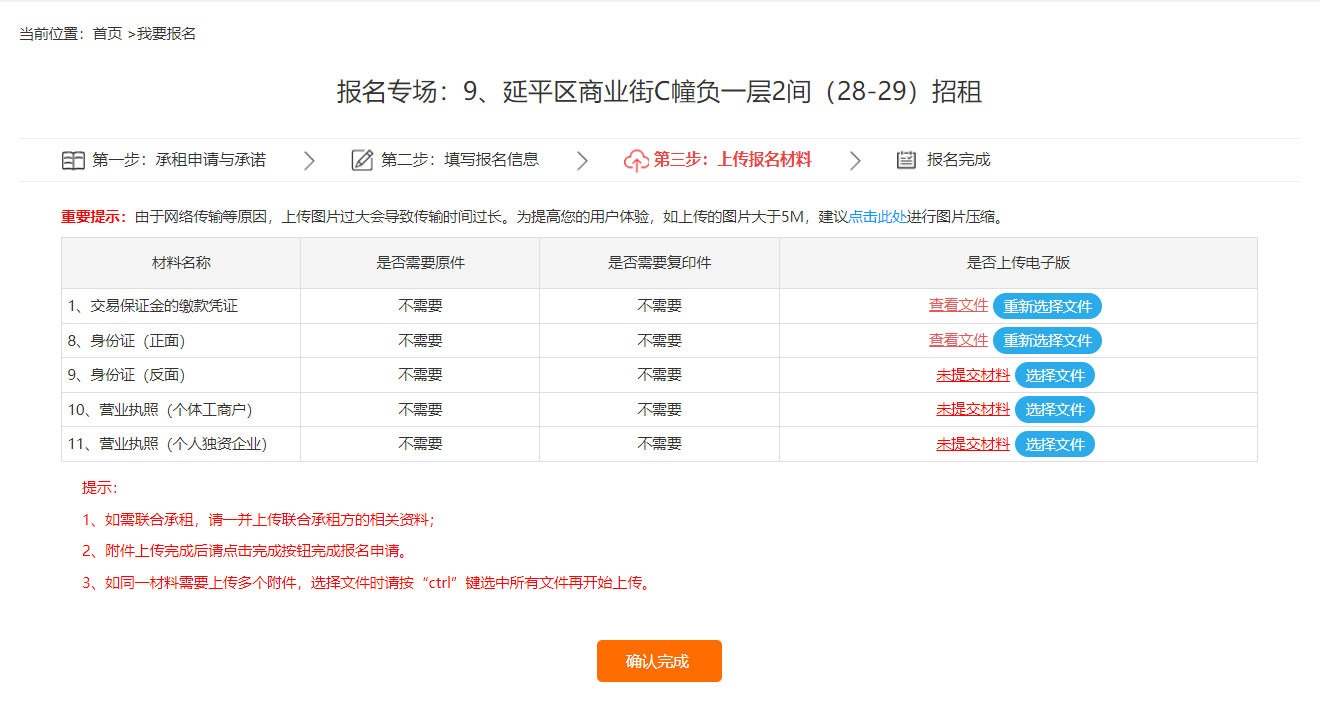Viewport: 1320px width, 702px height.
Task: Reselect file for 交易保证金的缴款凭证
Action: pos(1047,307)
